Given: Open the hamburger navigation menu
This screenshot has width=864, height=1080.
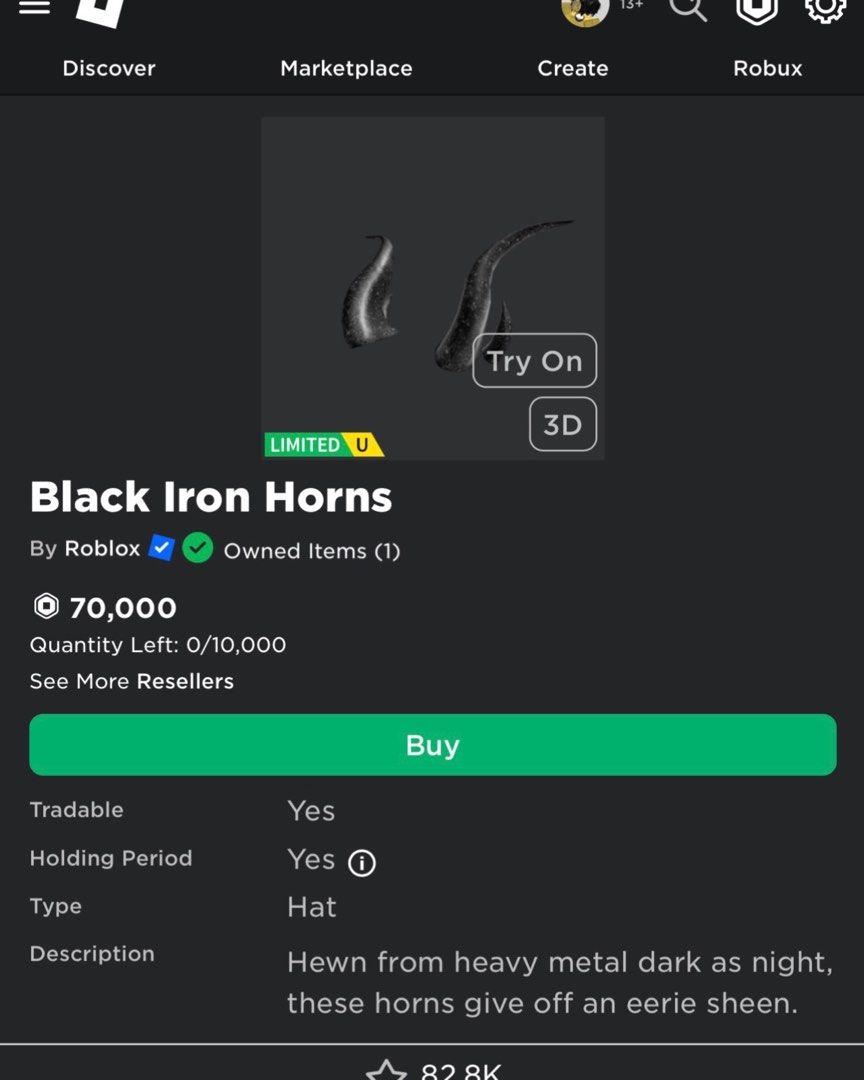Looking at the screenshot, I should point(34,8).
